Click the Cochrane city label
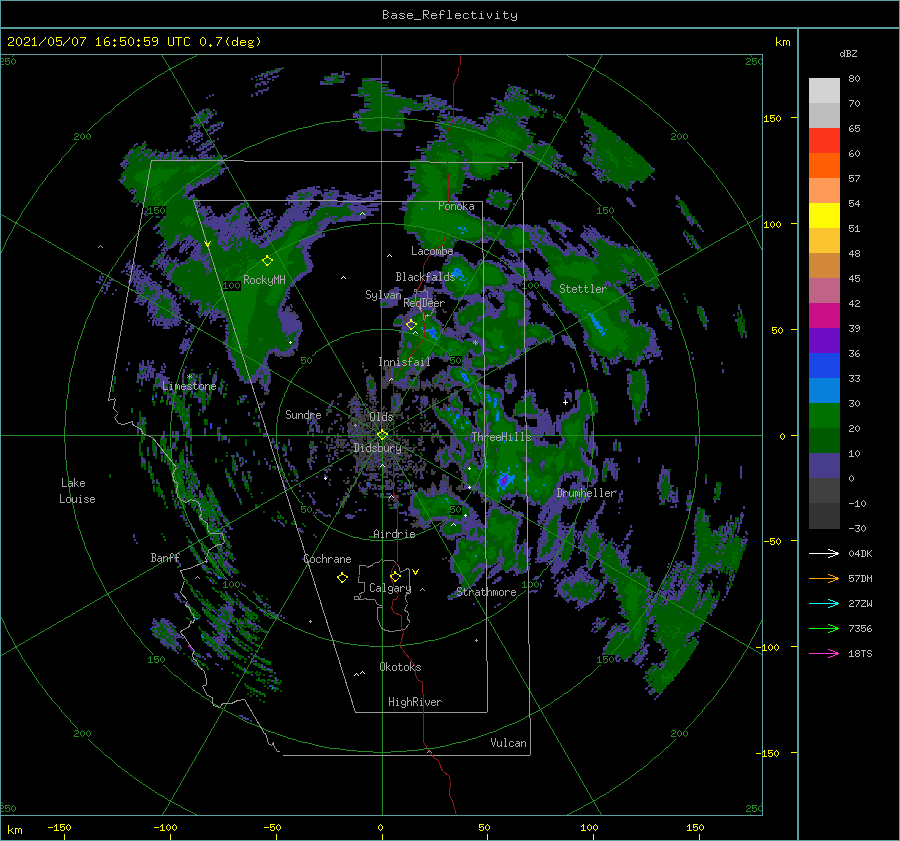Image resolution: width=900 pixels, height=841 pixels. tap(327, 559)
